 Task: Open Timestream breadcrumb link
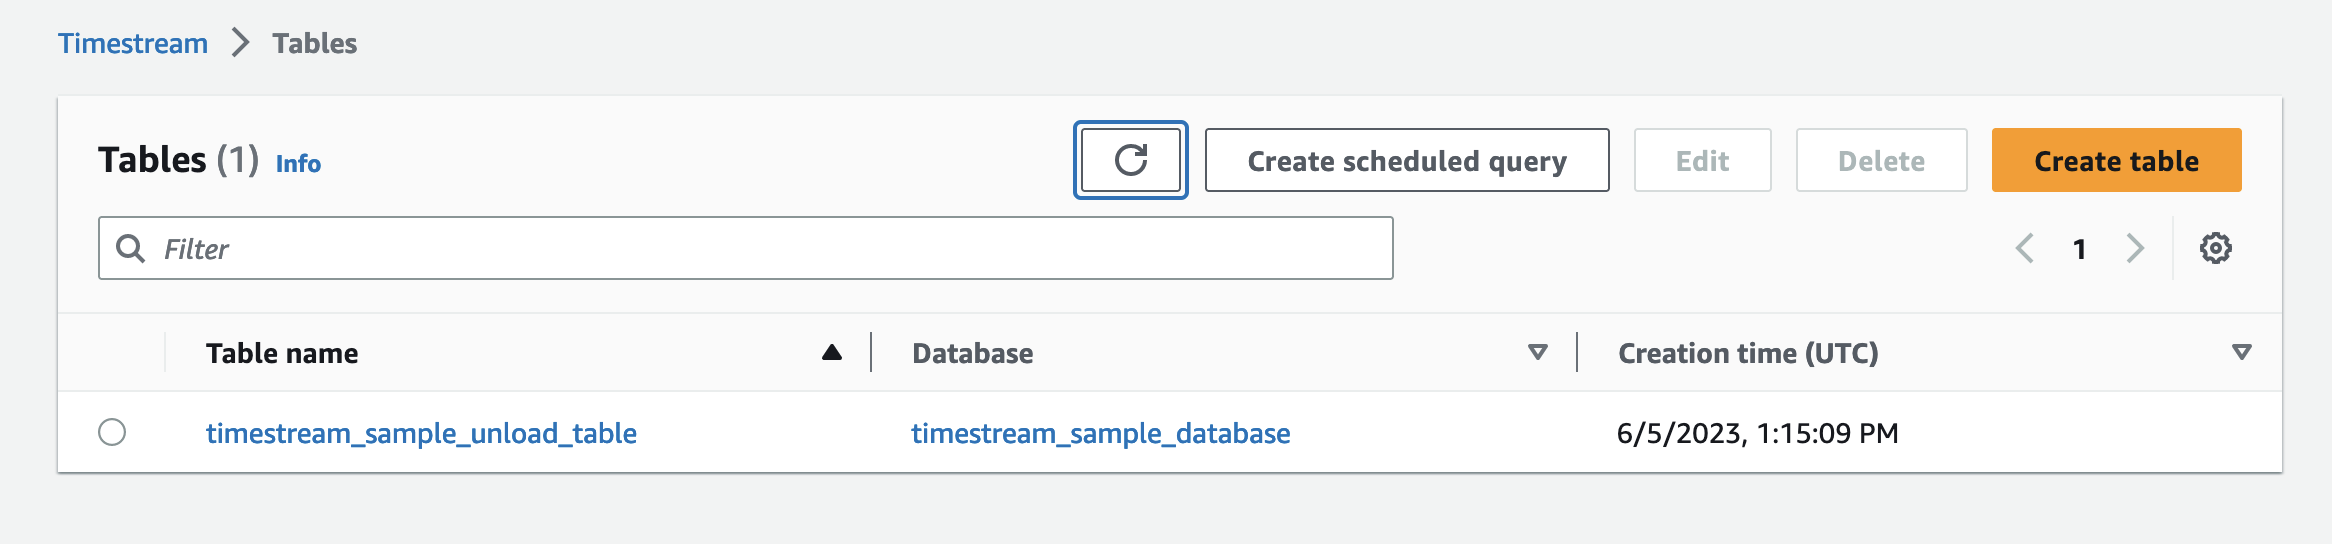click(133, 43)
